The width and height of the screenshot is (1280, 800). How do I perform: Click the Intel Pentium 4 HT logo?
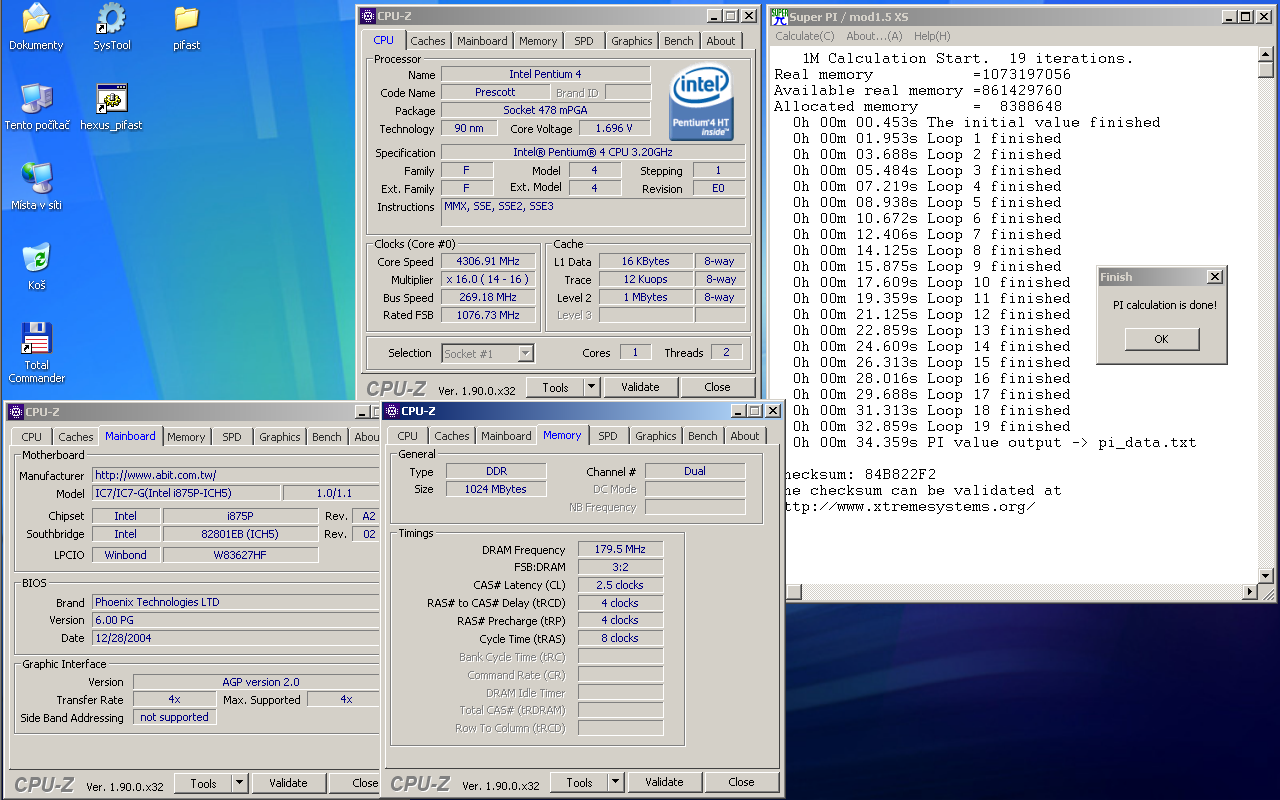(703, 102)
